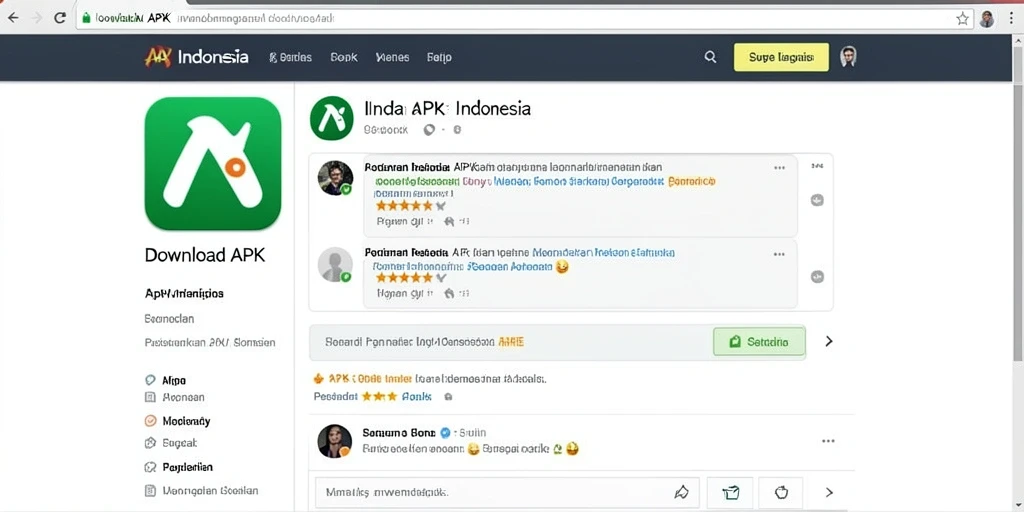Click the orange thumbs-up icon before the APK line
The image size is (1024, 512).
(319, 378)
